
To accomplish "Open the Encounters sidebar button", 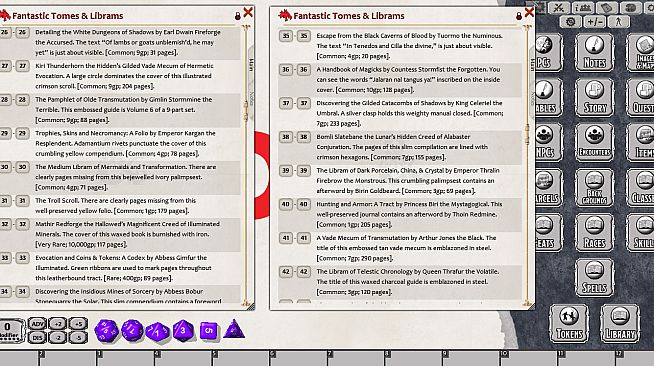I will [x=594, y=143].
